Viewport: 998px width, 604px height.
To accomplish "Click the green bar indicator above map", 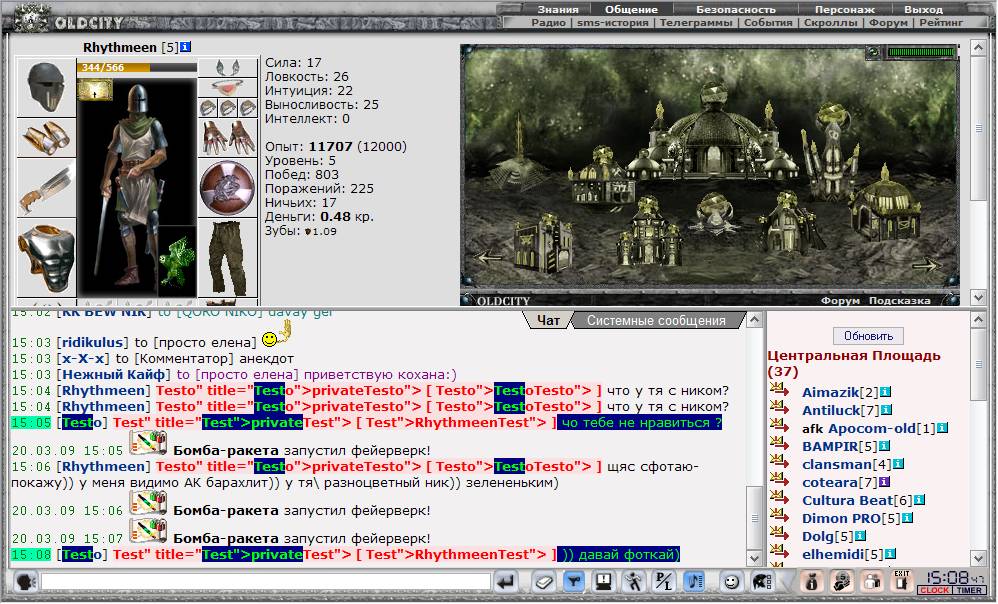I will [921, 52].
